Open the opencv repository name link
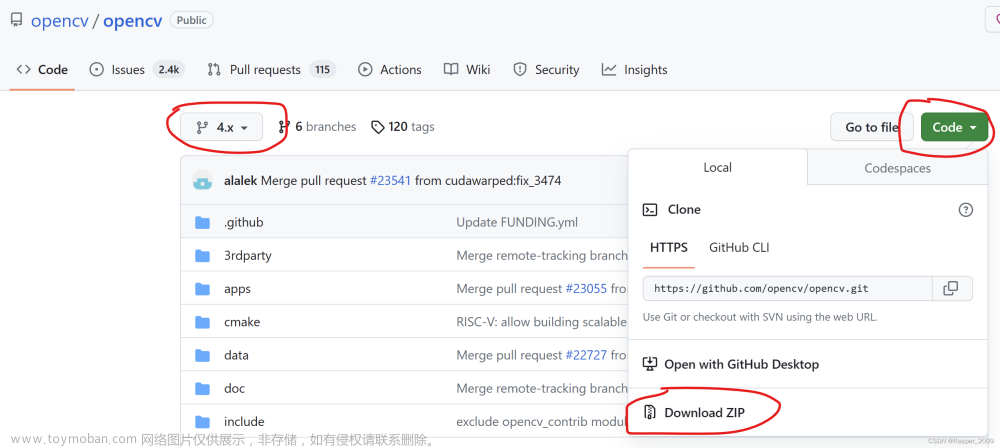 pyautogui.click(x=132, y=20)
